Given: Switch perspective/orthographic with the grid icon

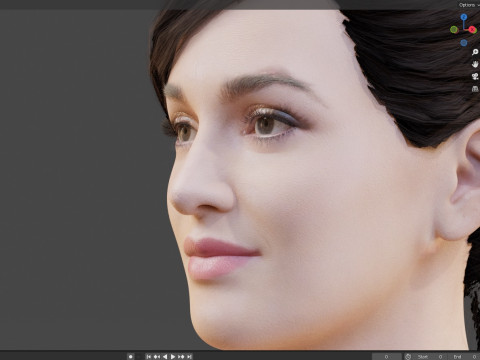Looking at the screenshot, I should 475,89.
